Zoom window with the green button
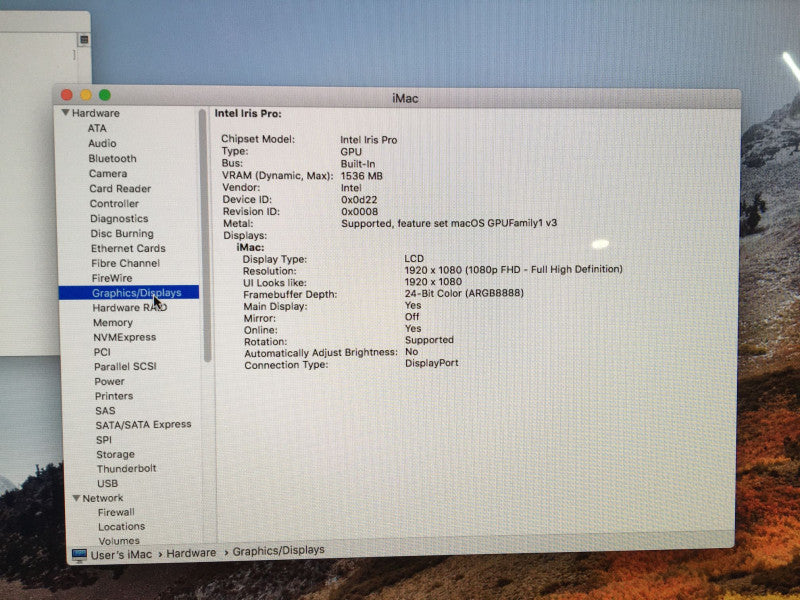Viewport: 800px width, 600px height. tap(105, 95)
